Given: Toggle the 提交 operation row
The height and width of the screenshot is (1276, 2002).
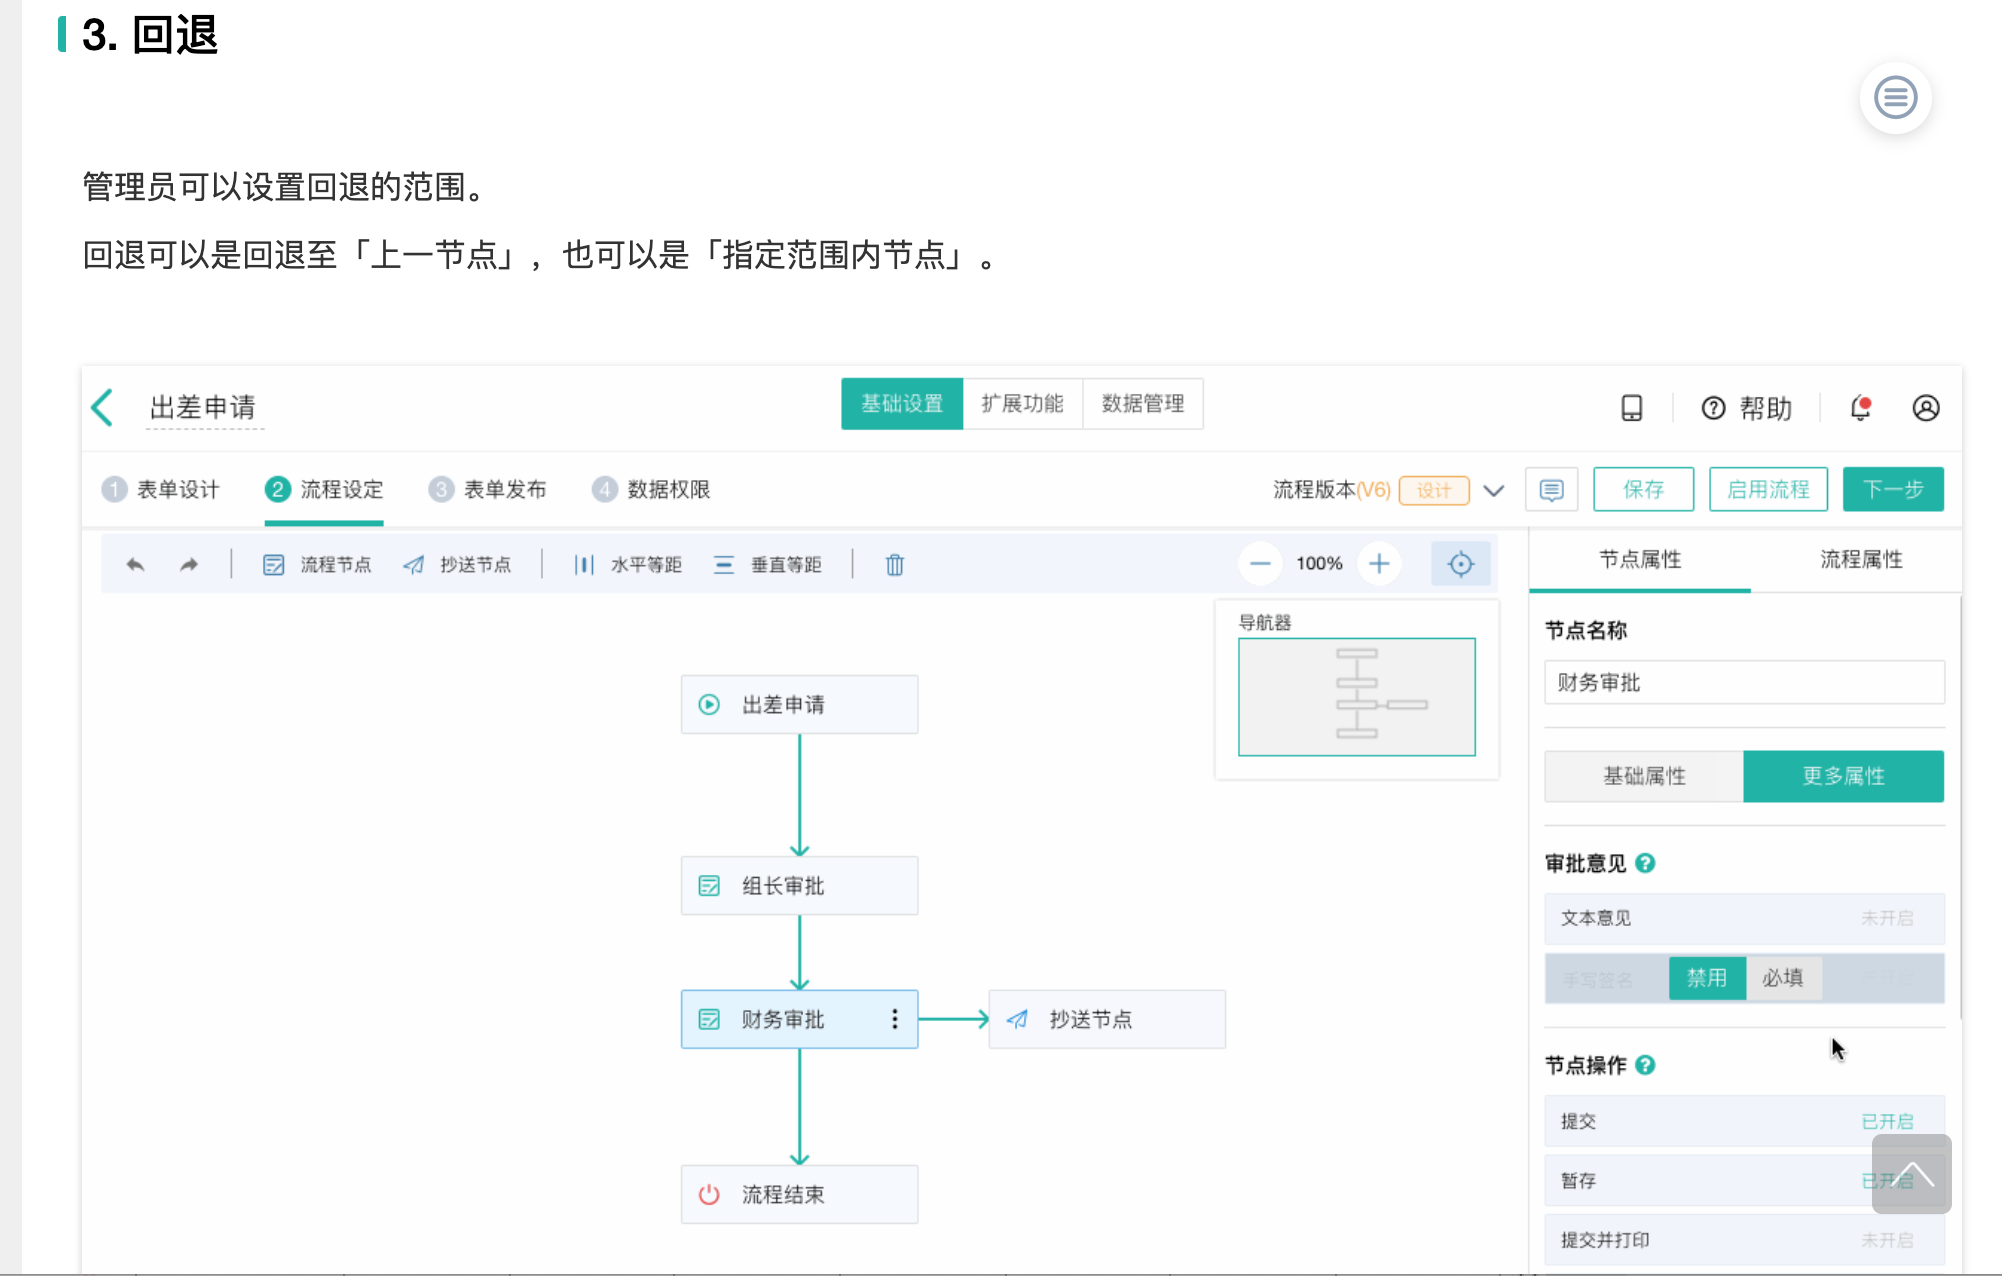Looking at the screenshot, I should 1744,1121.
